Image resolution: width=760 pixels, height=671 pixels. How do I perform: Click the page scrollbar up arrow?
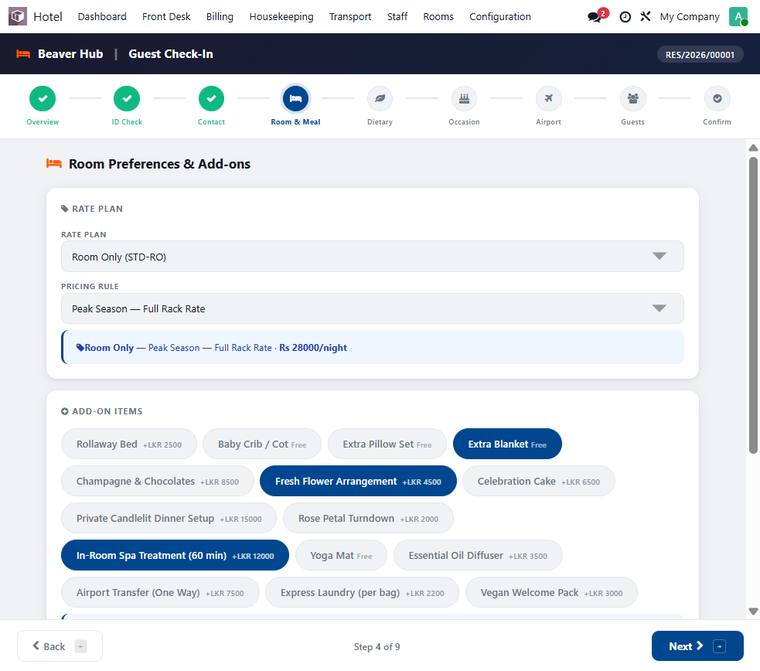pyautogui.click(x=753, y=147)
